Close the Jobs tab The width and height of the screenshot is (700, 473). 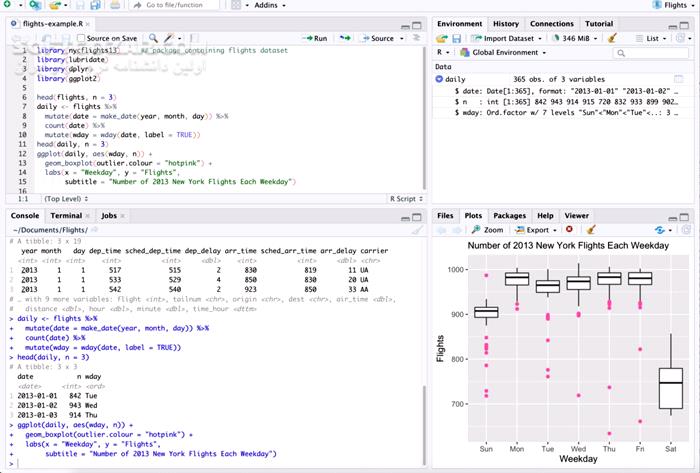pyautogui.click(x=123, y=216)
